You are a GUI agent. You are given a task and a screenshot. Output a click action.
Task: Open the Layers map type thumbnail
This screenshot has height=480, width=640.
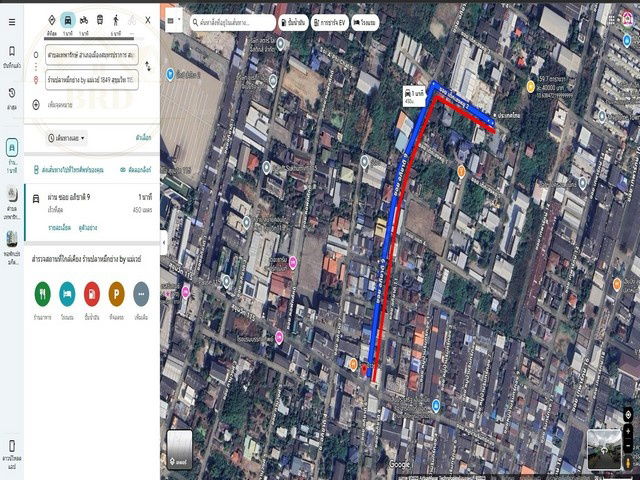[x=179, y=449]
